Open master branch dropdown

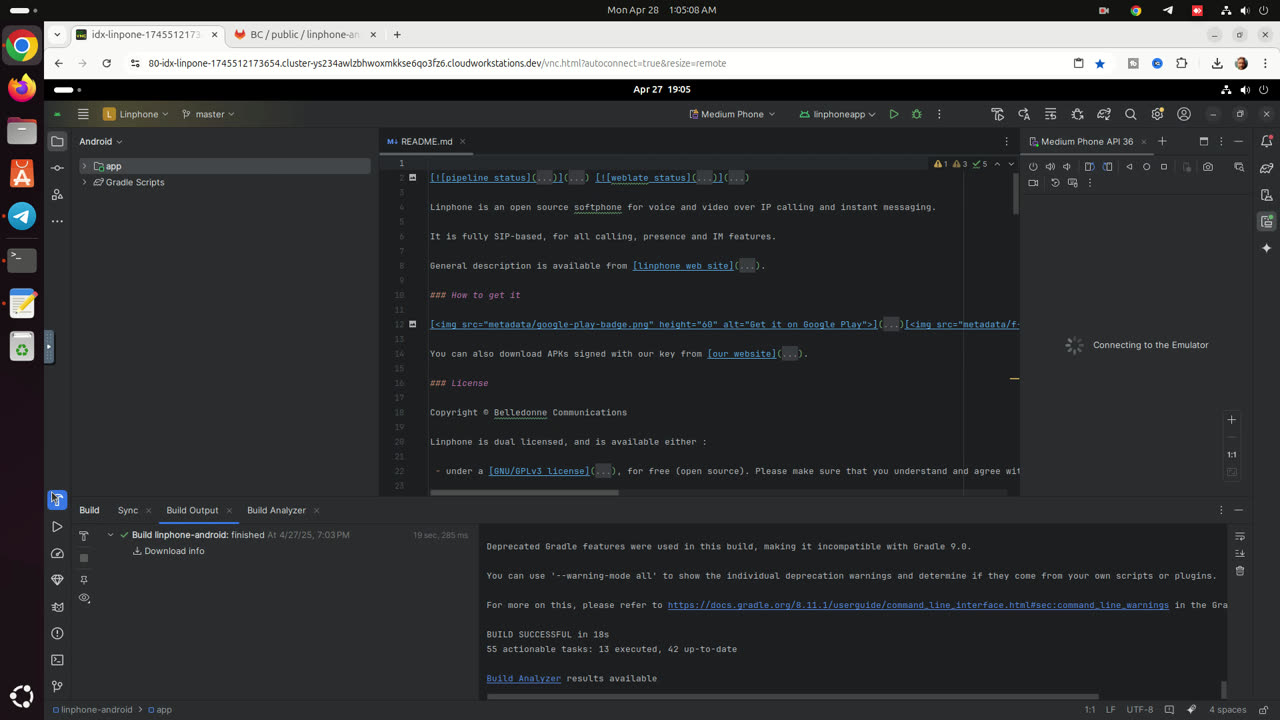coord(208,114)
